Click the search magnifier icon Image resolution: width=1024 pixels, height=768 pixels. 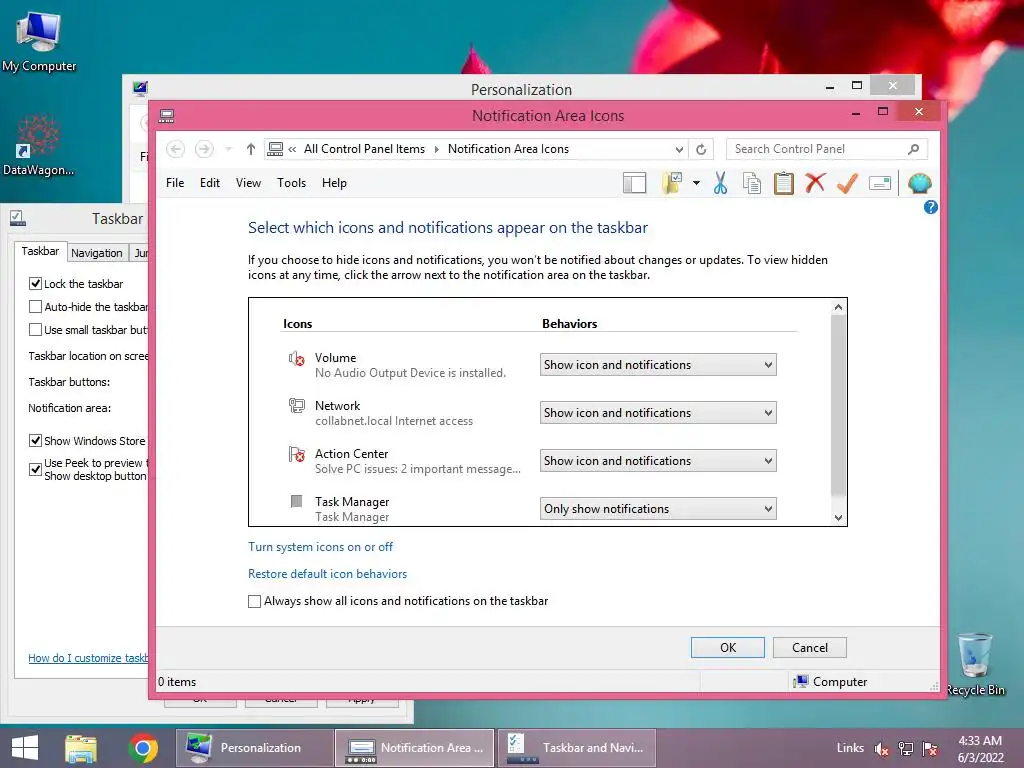914,149
